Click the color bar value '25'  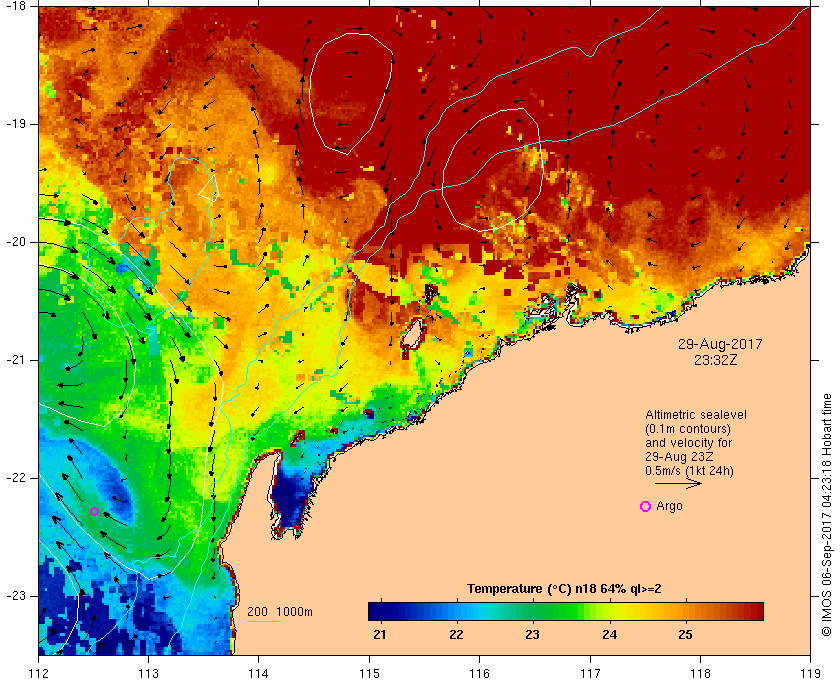[685, 635]
